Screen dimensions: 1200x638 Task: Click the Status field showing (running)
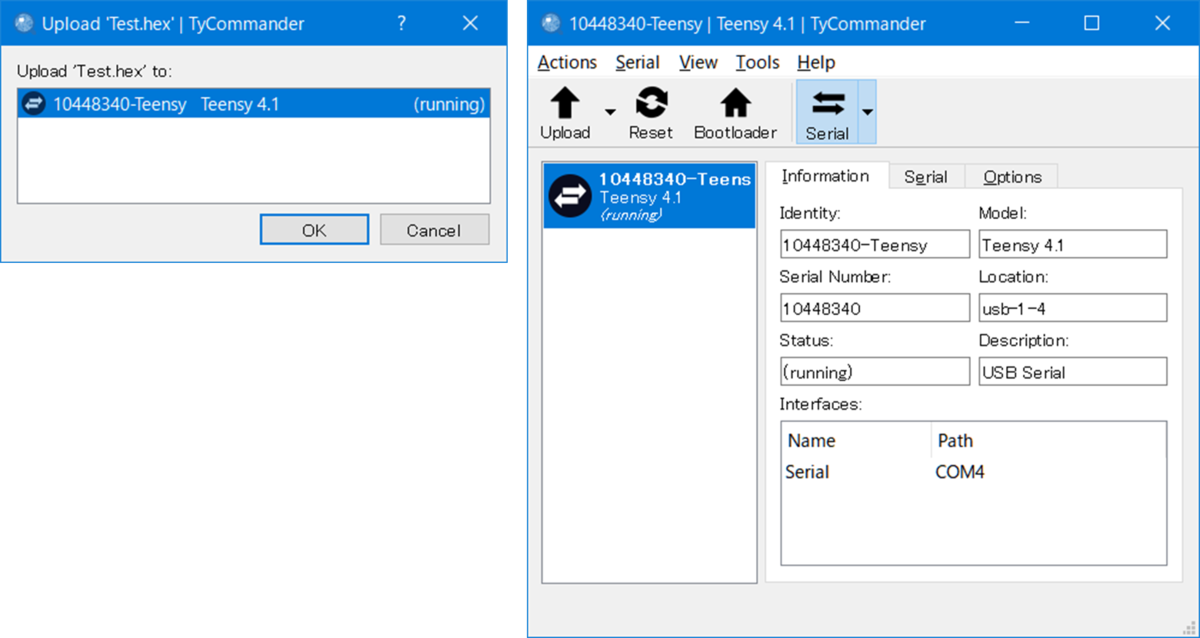pos(874,372)
